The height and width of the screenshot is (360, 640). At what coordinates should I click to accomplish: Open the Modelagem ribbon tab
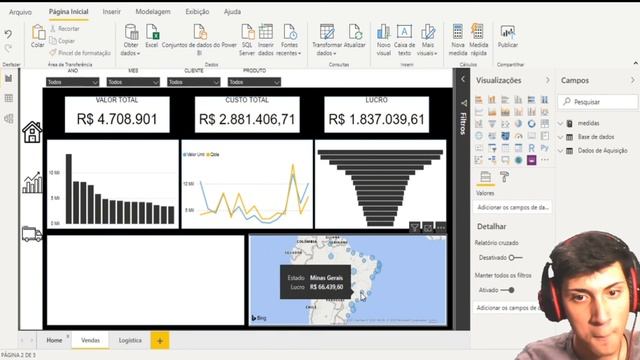[153, 12]
